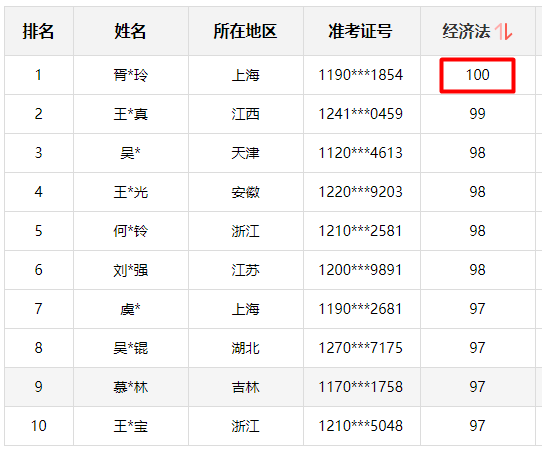Image resolution: width=542 pixels, height=449 pixels.
Task: Click region 江苏
Action: coord(245,270)
